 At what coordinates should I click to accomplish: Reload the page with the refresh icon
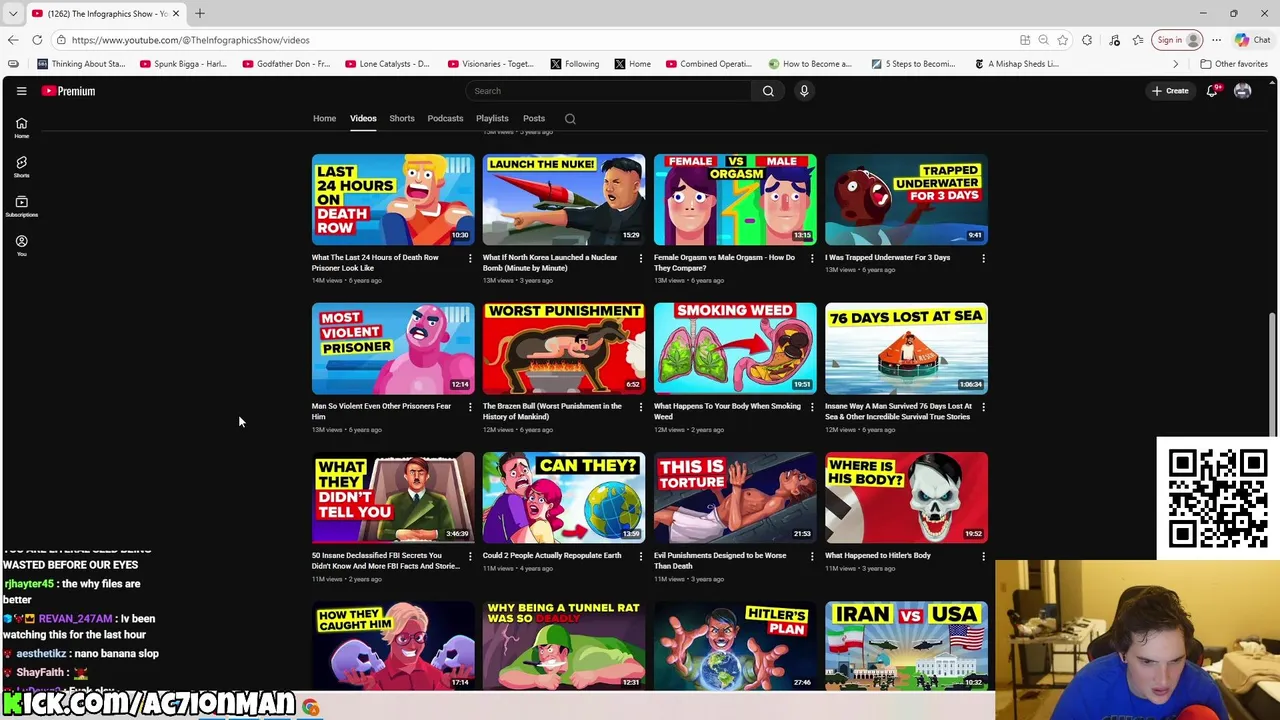(37, 40)
